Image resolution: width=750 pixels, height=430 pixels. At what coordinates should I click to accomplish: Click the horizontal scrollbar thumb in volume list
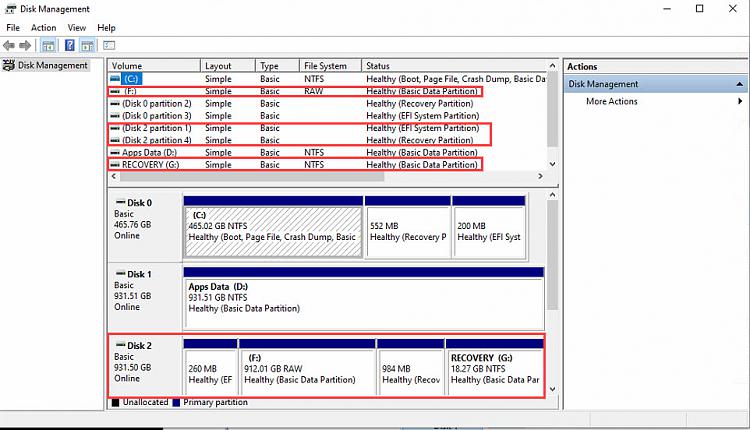(x=252, y=176)
